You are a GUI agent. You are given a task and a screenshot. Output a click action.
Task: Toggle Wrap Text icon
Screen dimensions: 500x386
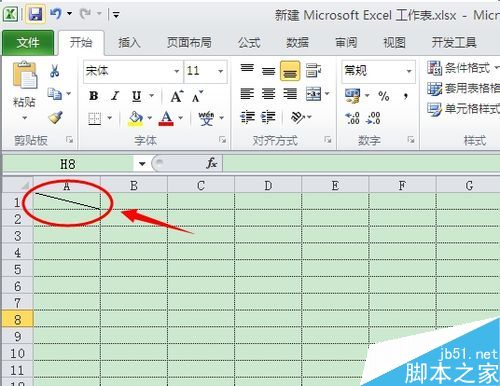coord(313,70)
